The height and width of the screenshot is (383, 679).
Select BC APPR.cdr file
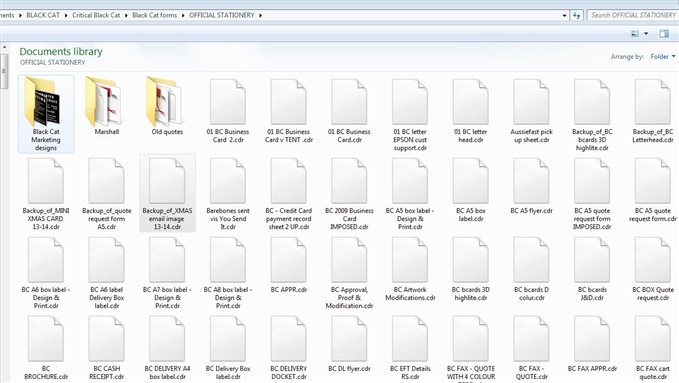(x=289, y=265)
